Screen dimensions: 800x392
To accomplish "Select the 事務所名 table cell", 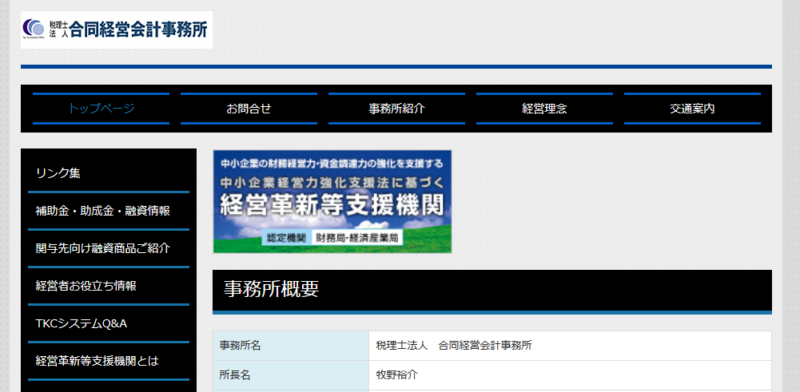I will [291, 346].
